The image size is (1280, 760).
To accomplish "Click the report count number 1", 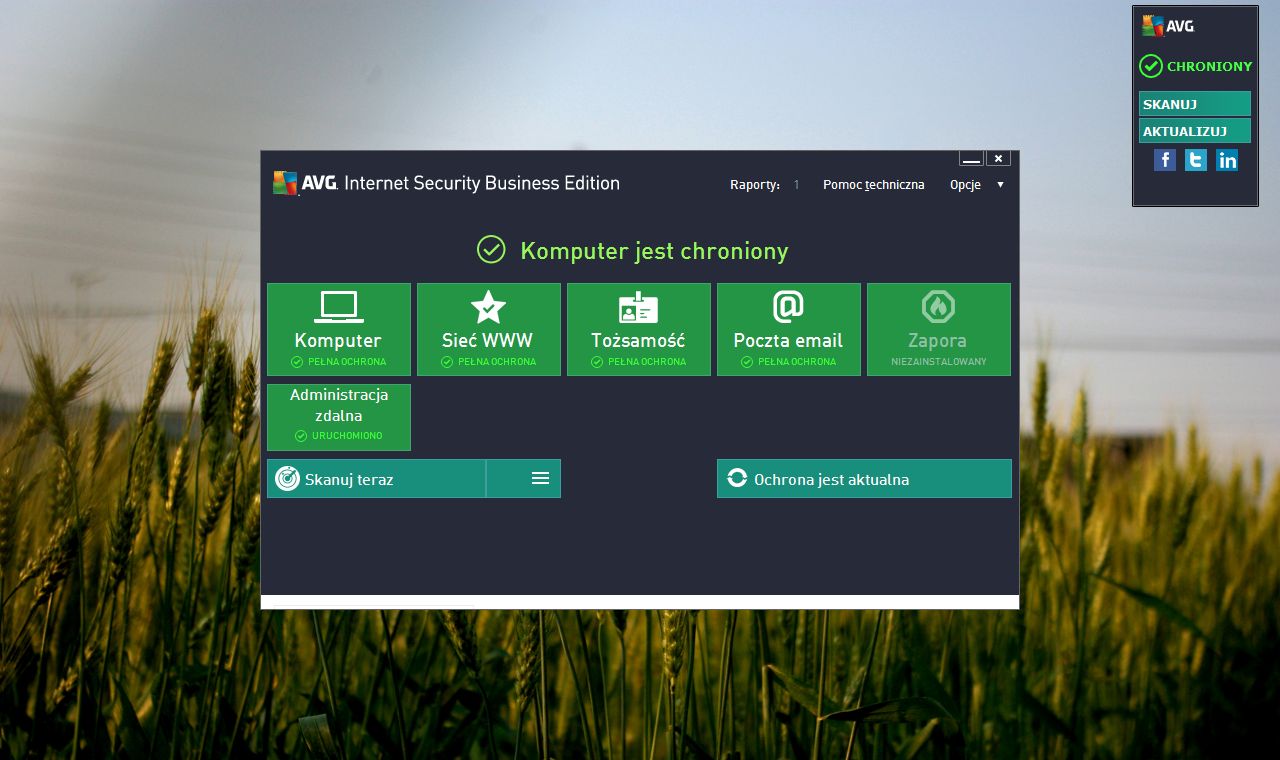I will (797, 185).
